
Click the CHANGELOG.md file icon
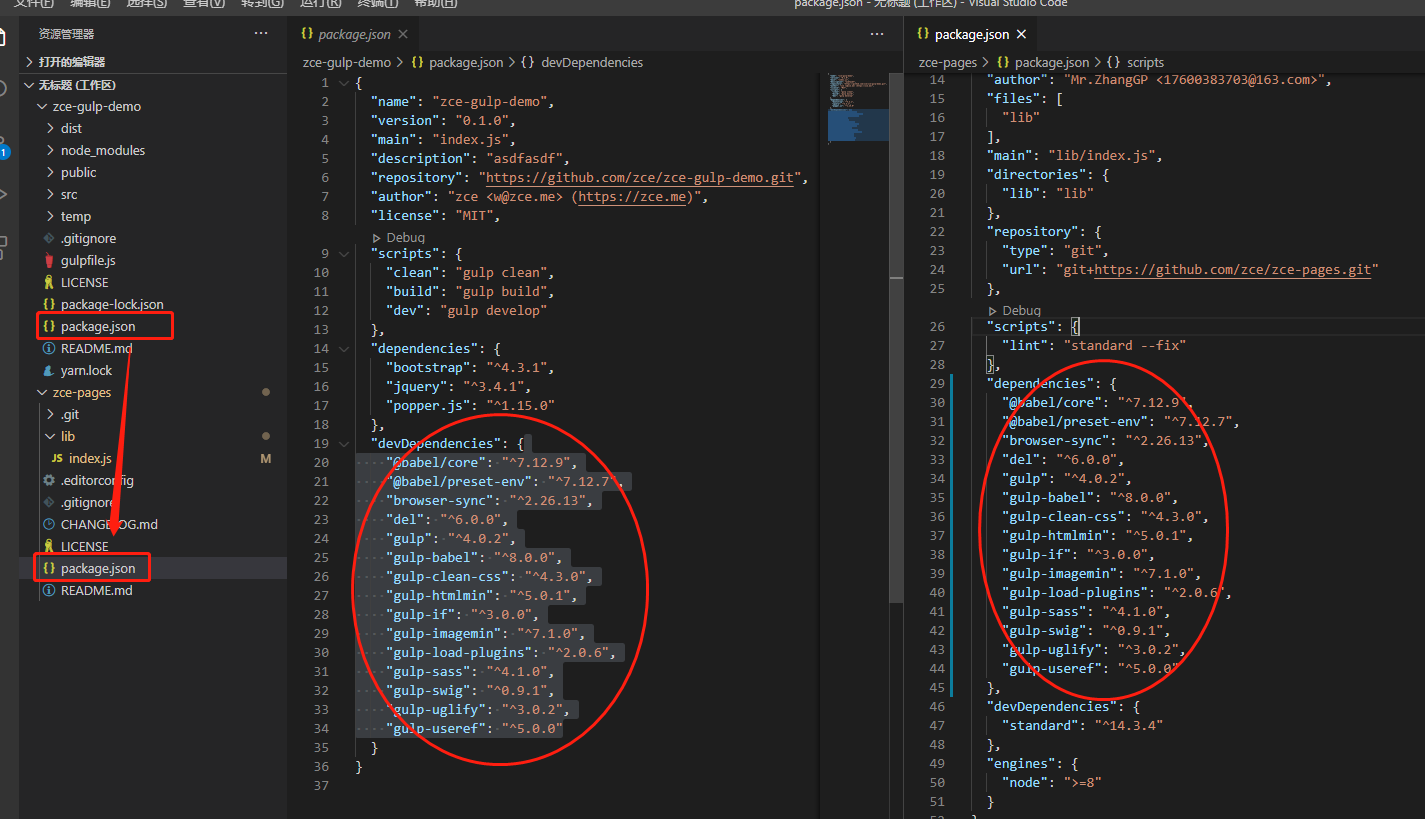pyautogui.click(x=49, y=524)
